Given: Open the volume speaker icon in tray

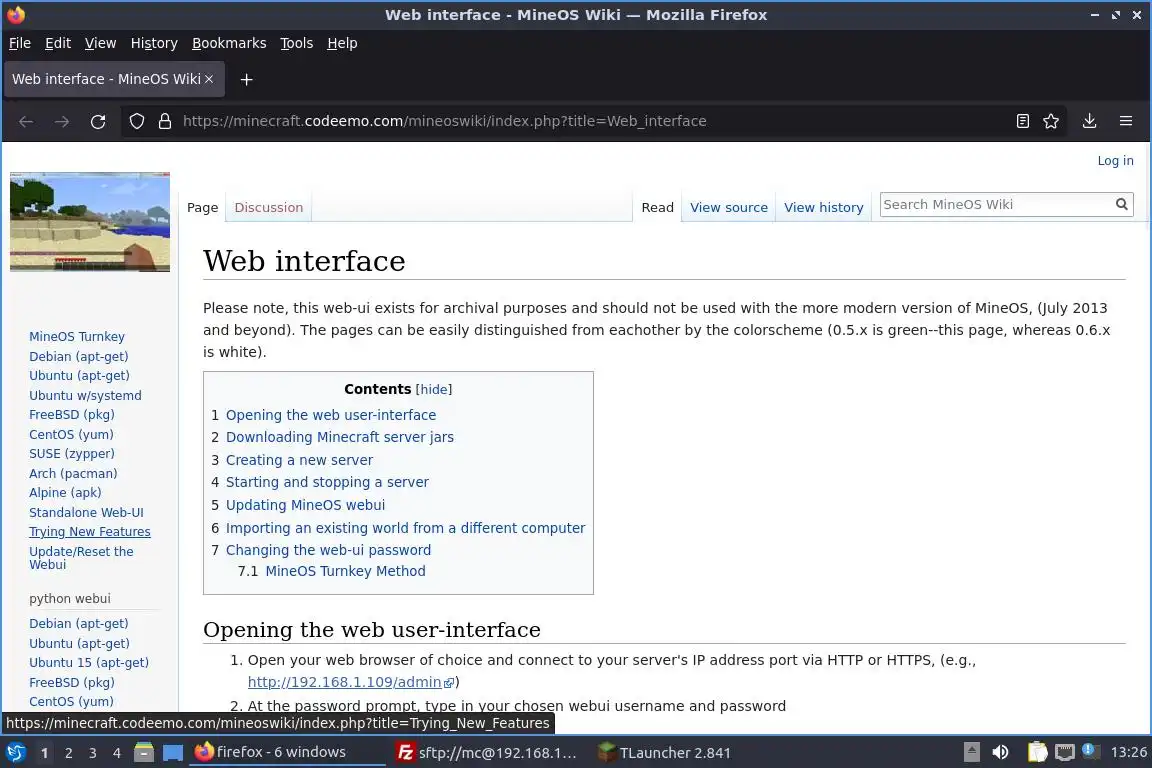Looking at the screenshot, I should (1000, 753).
